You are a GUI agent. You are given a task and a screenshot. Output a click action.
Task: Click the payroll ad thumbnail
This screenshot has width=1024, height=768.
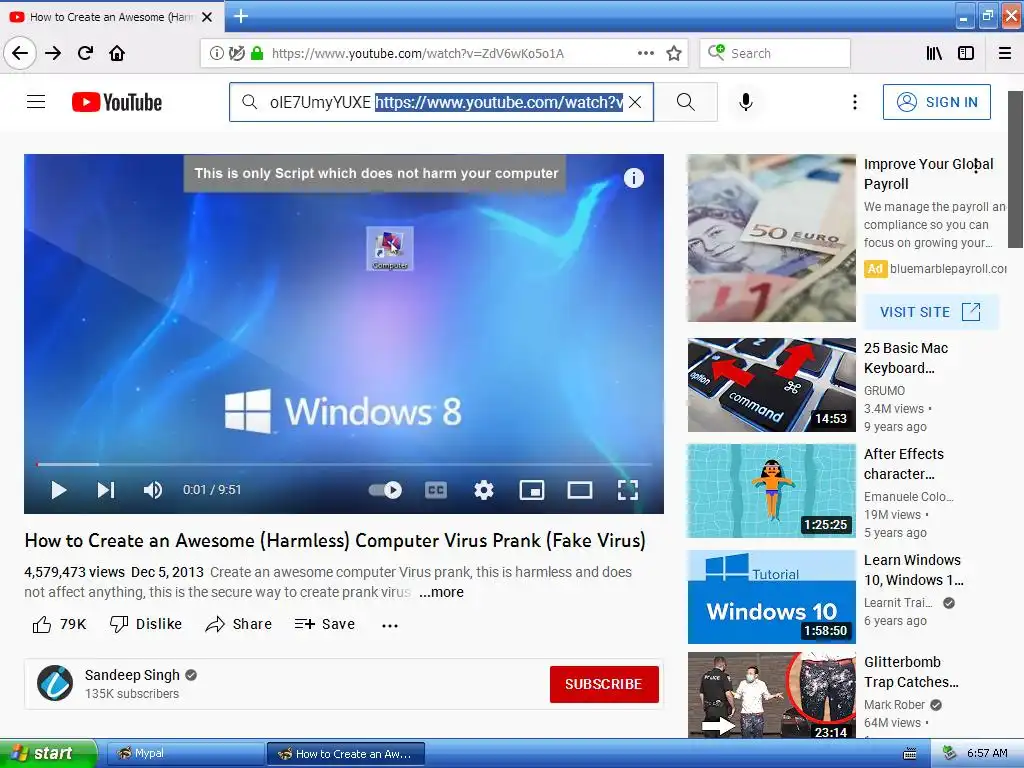coord(771,238)
